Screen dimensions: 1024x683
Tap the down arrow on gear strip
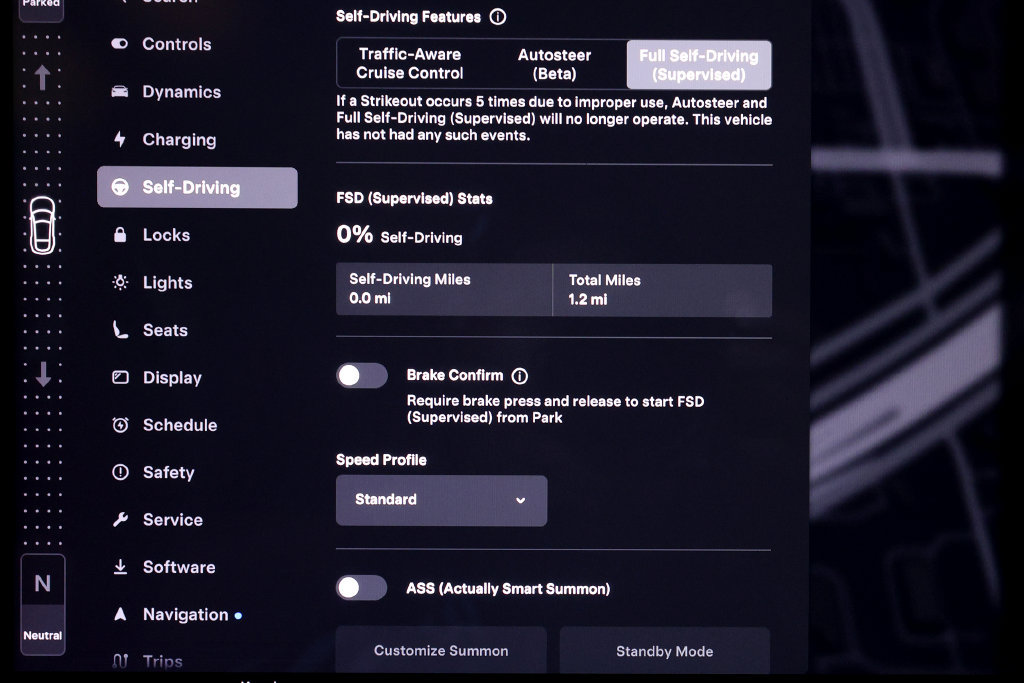point(43,374)
